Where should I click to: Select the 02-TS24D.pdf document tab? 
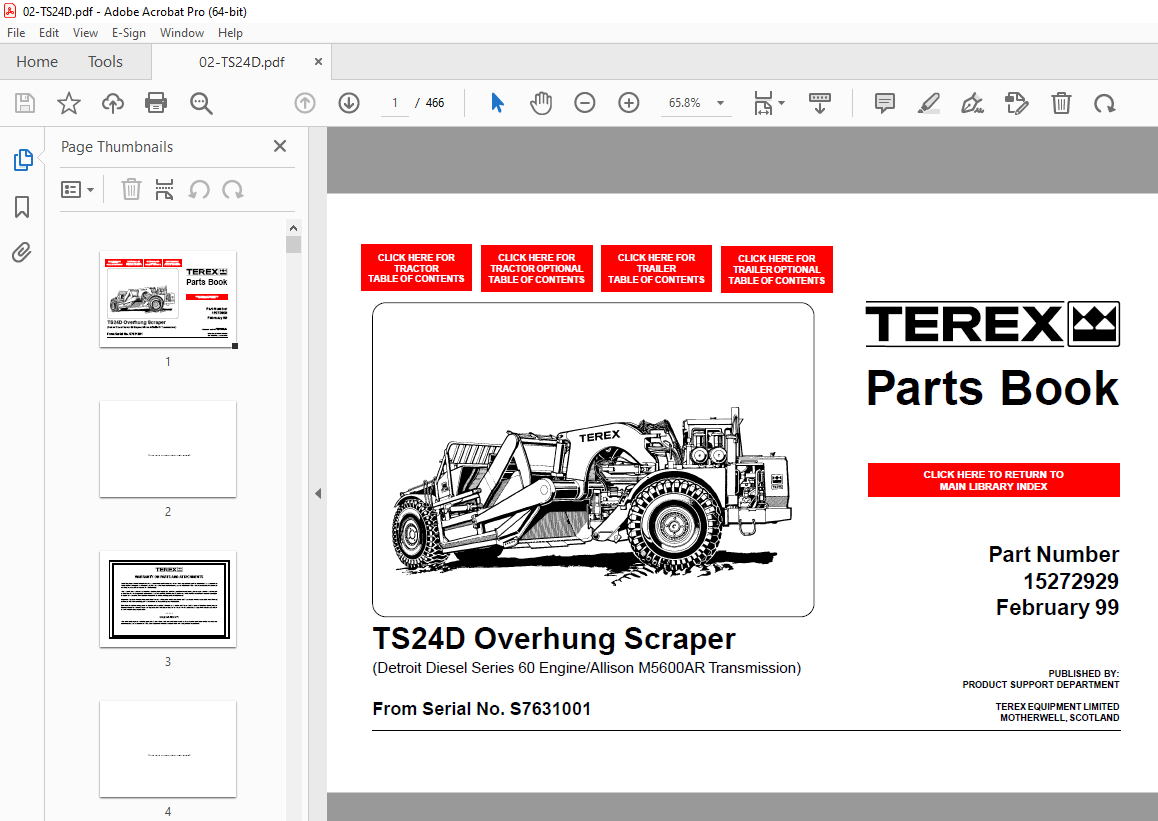coord(241,62)
